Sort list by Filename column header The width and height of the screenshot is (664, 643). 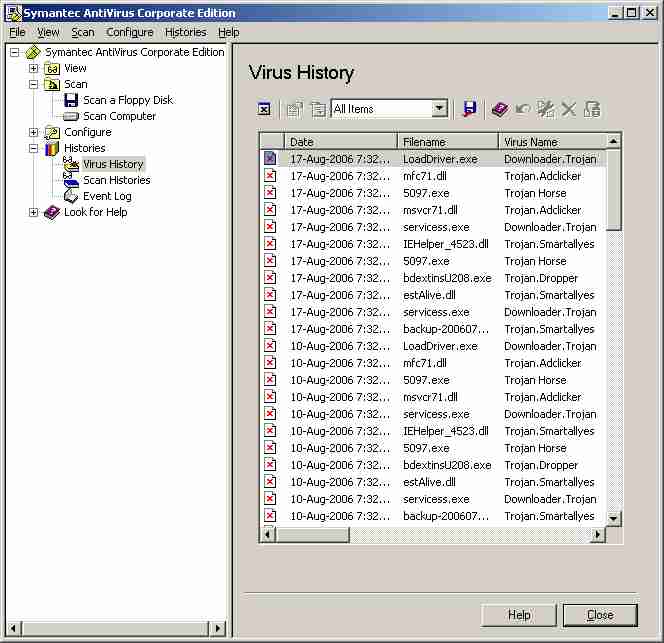coord(448,141)
